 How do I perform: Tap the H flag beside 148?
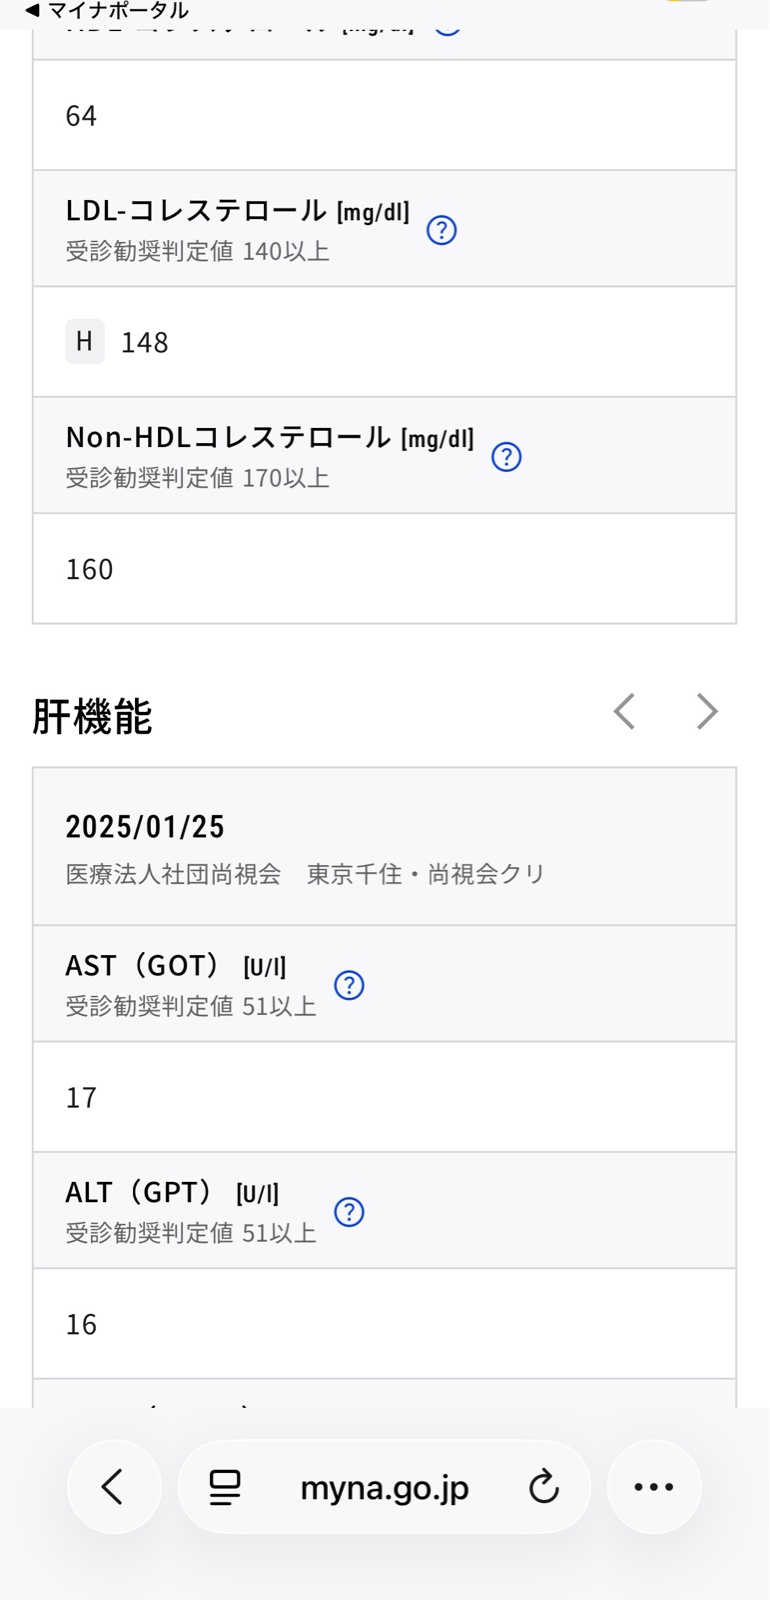tap(85, 342)
